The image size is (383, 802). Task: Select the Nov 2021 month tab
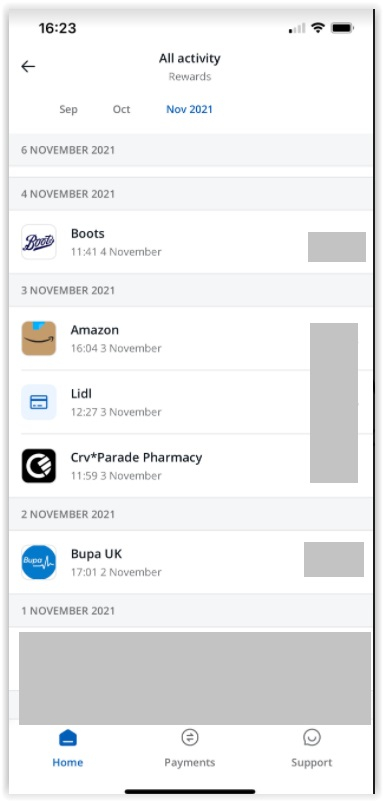tap(189, 109)
